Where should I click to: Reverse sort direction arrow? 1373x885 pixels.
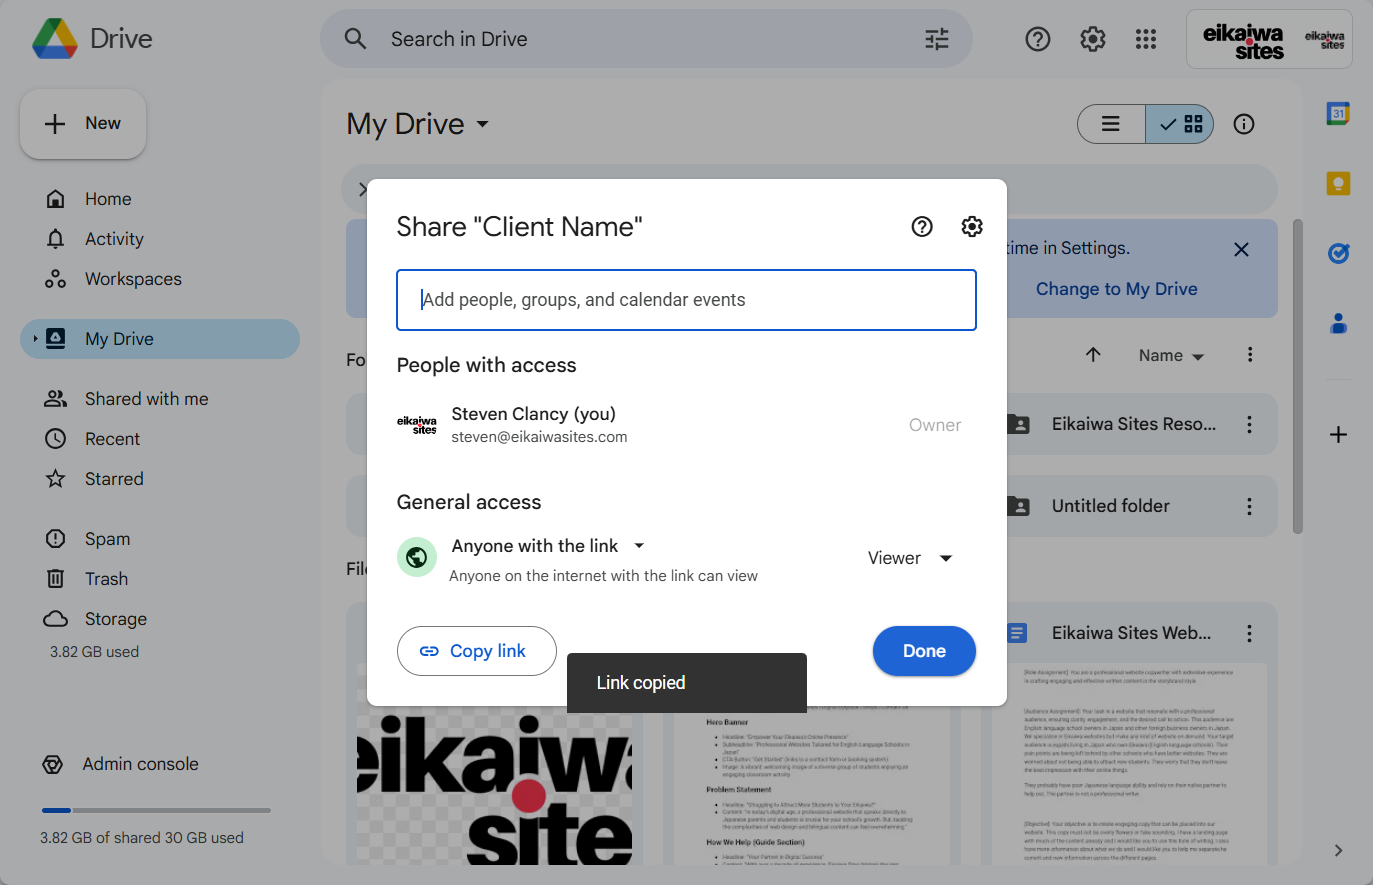(x=1093, y=355)
